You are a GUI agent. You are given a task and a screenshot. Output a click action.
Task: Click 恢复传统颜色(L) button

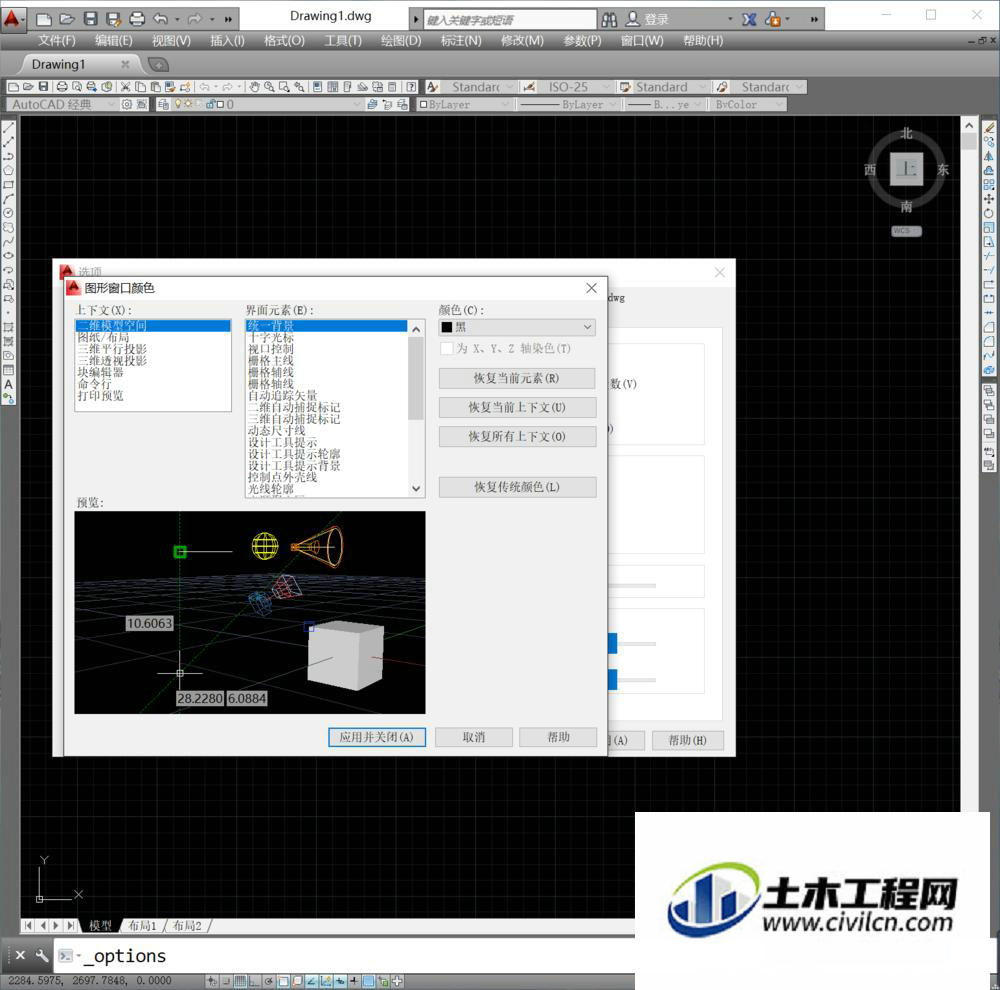[x=517, y=487]
